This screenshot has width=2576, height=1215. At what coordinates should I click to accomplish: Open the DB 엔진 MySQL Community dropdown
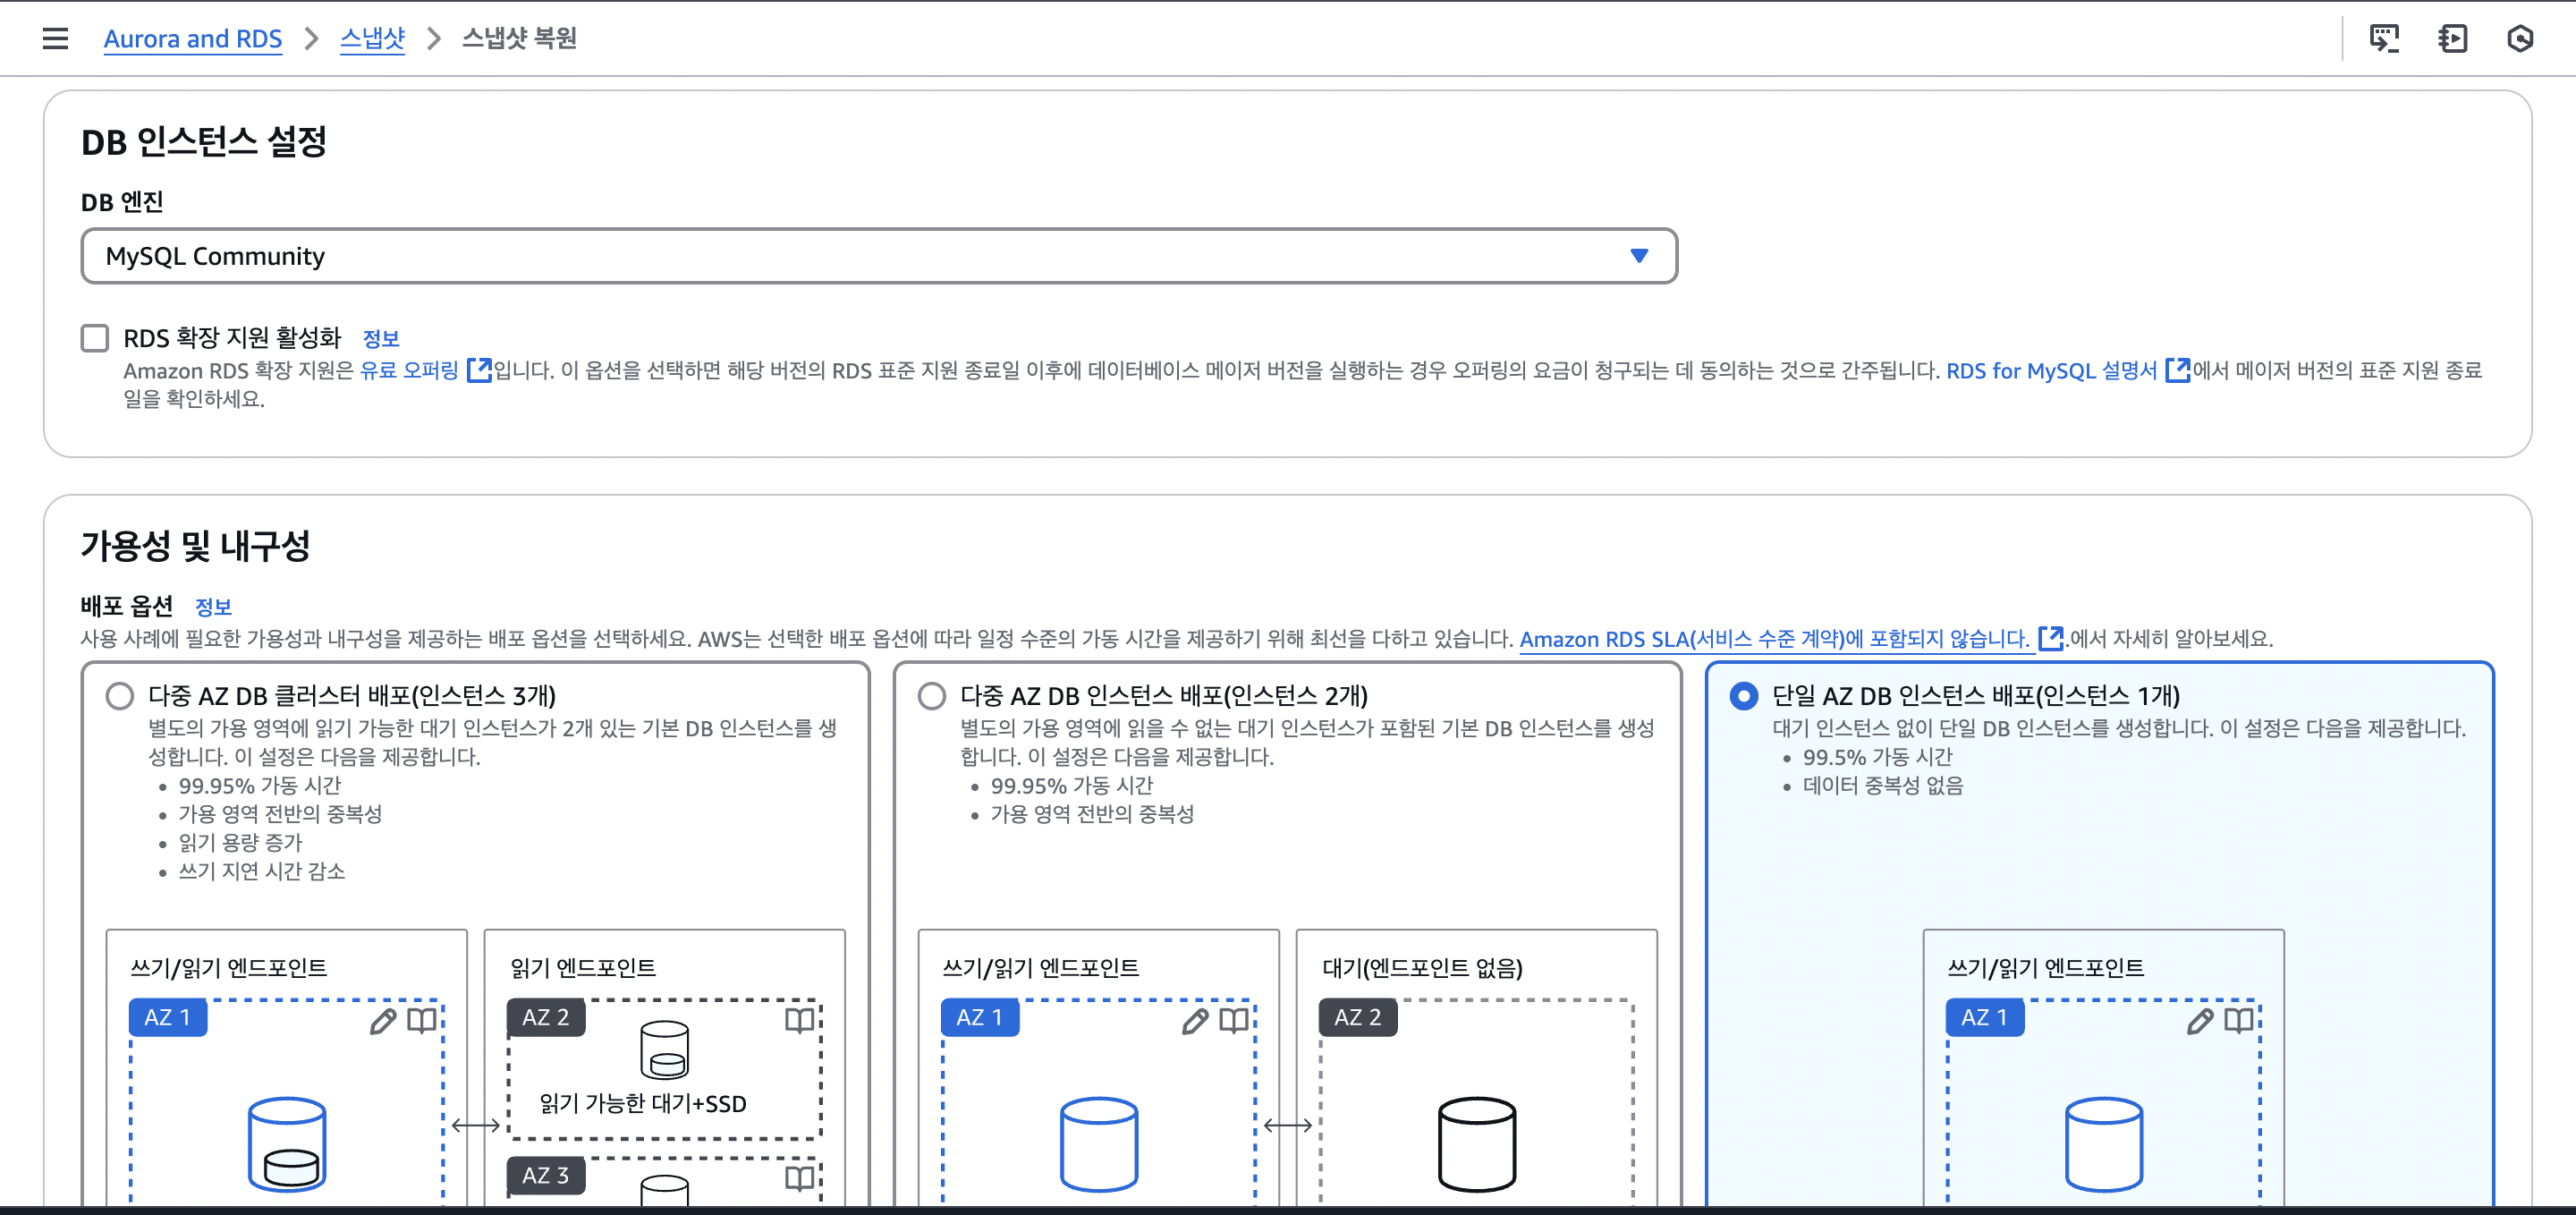tap(860, 256)
